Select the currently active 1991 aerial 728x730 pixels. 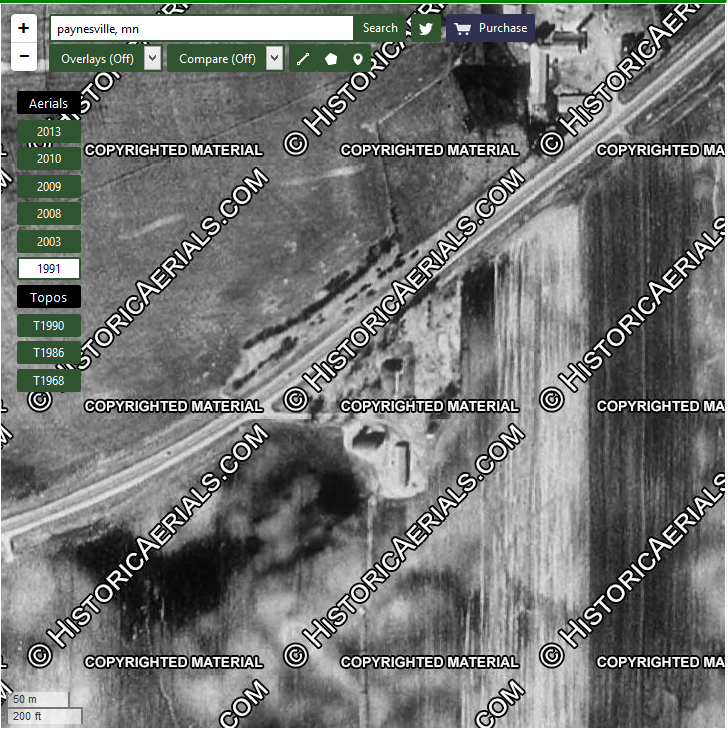(x=49, y=269)
